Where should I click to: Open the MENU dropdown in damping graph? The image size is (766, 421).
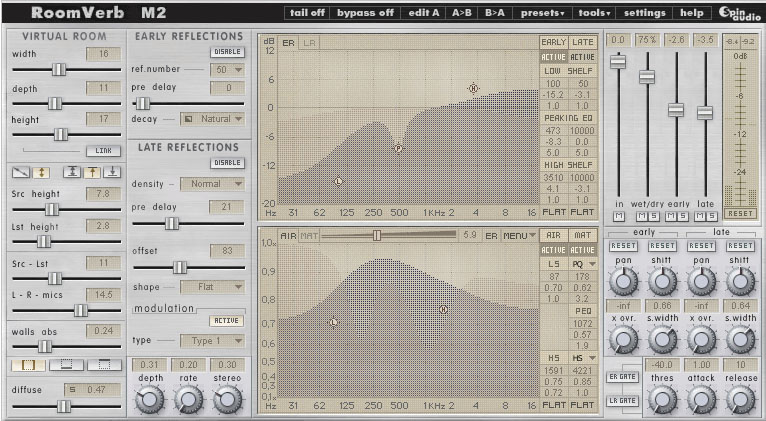click(x=519, y=236)
